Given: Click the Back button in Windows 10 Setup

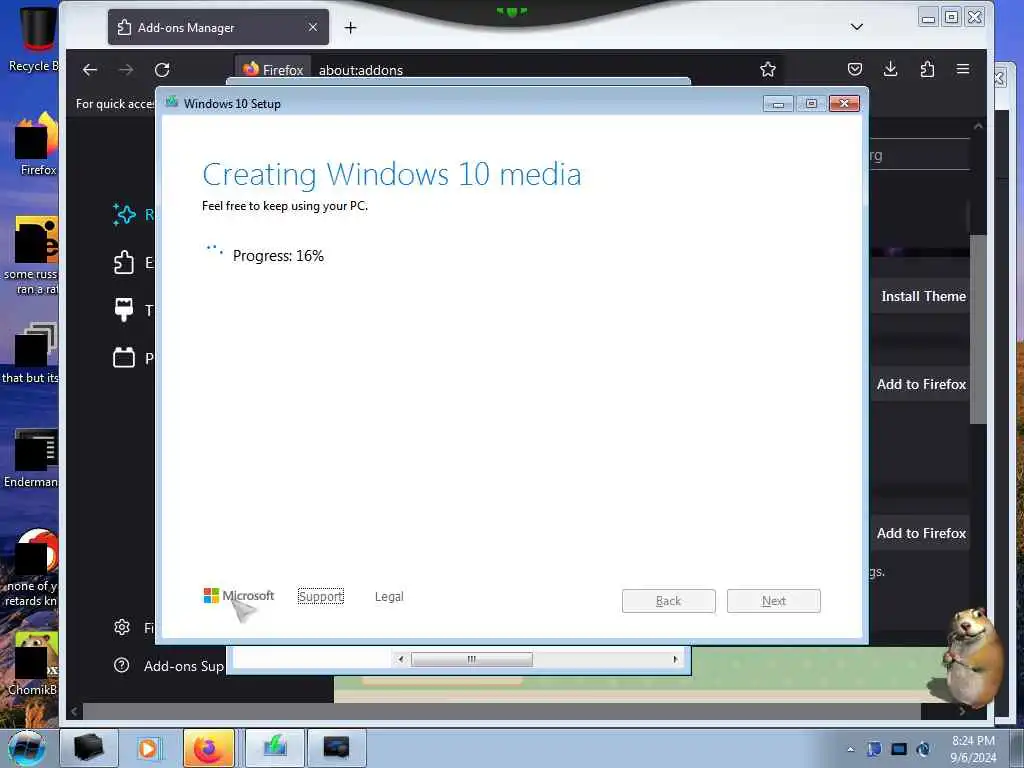Looking at the screenshot, I should click(669, 601).
